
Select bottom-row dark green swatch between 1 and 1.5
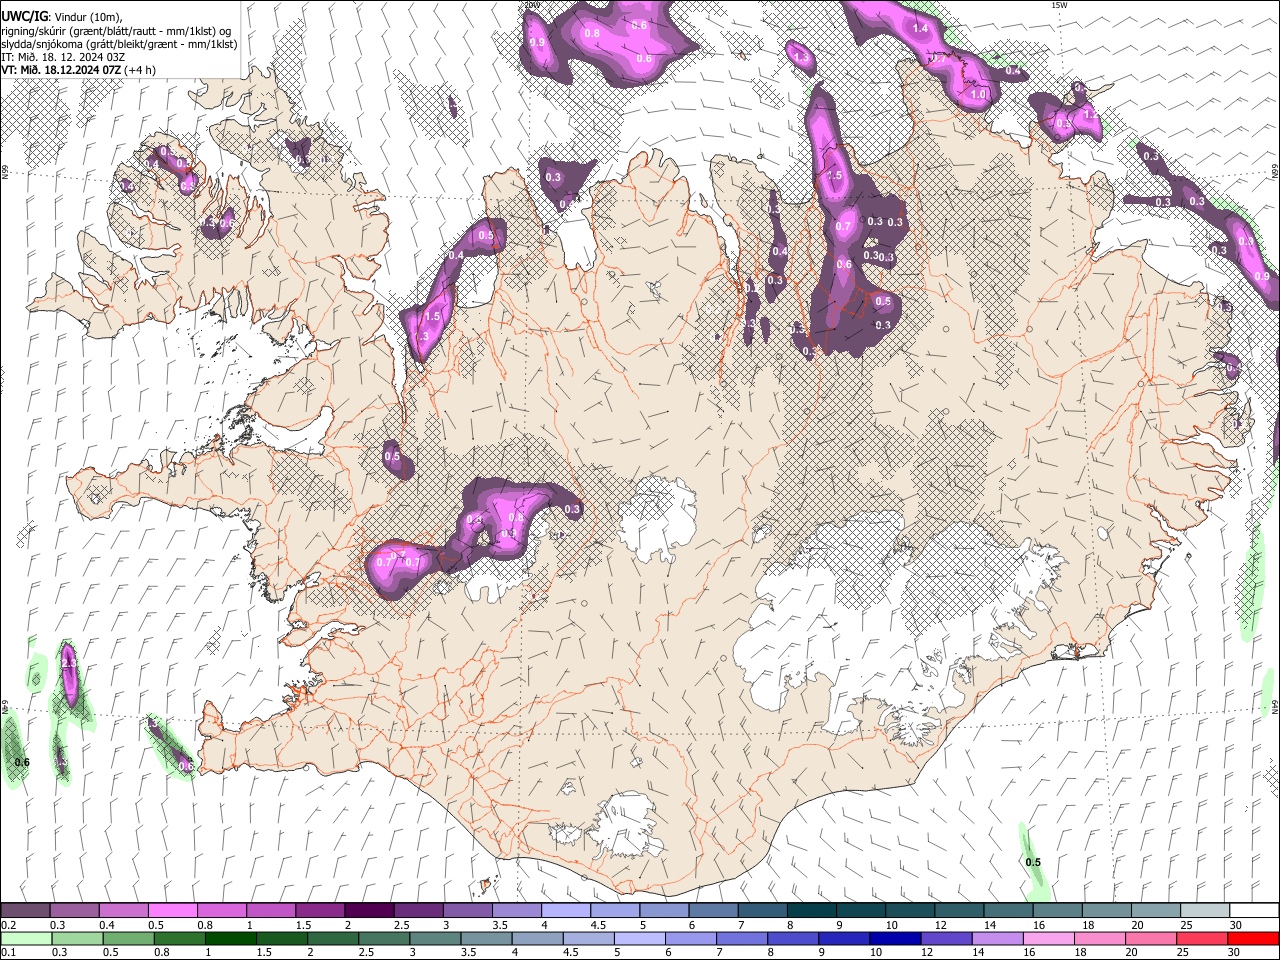pos(231,938)
